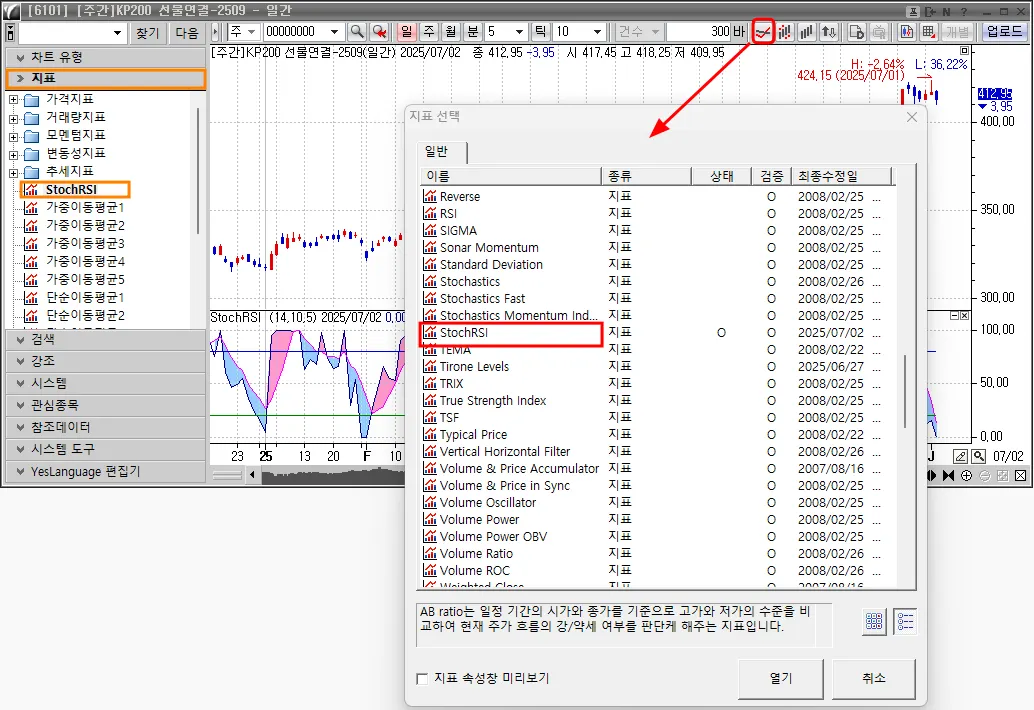Screen dimensions: 1034x710
Task: Click the pencil edit icon at chart bottom
Action: pos(960,456)
